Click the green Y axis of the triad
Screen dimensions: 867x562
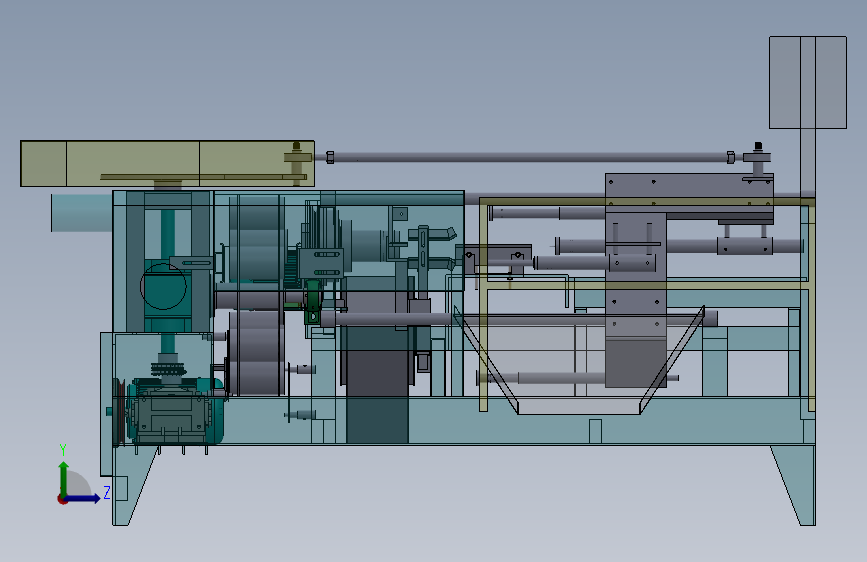click(x=64, y=479)
